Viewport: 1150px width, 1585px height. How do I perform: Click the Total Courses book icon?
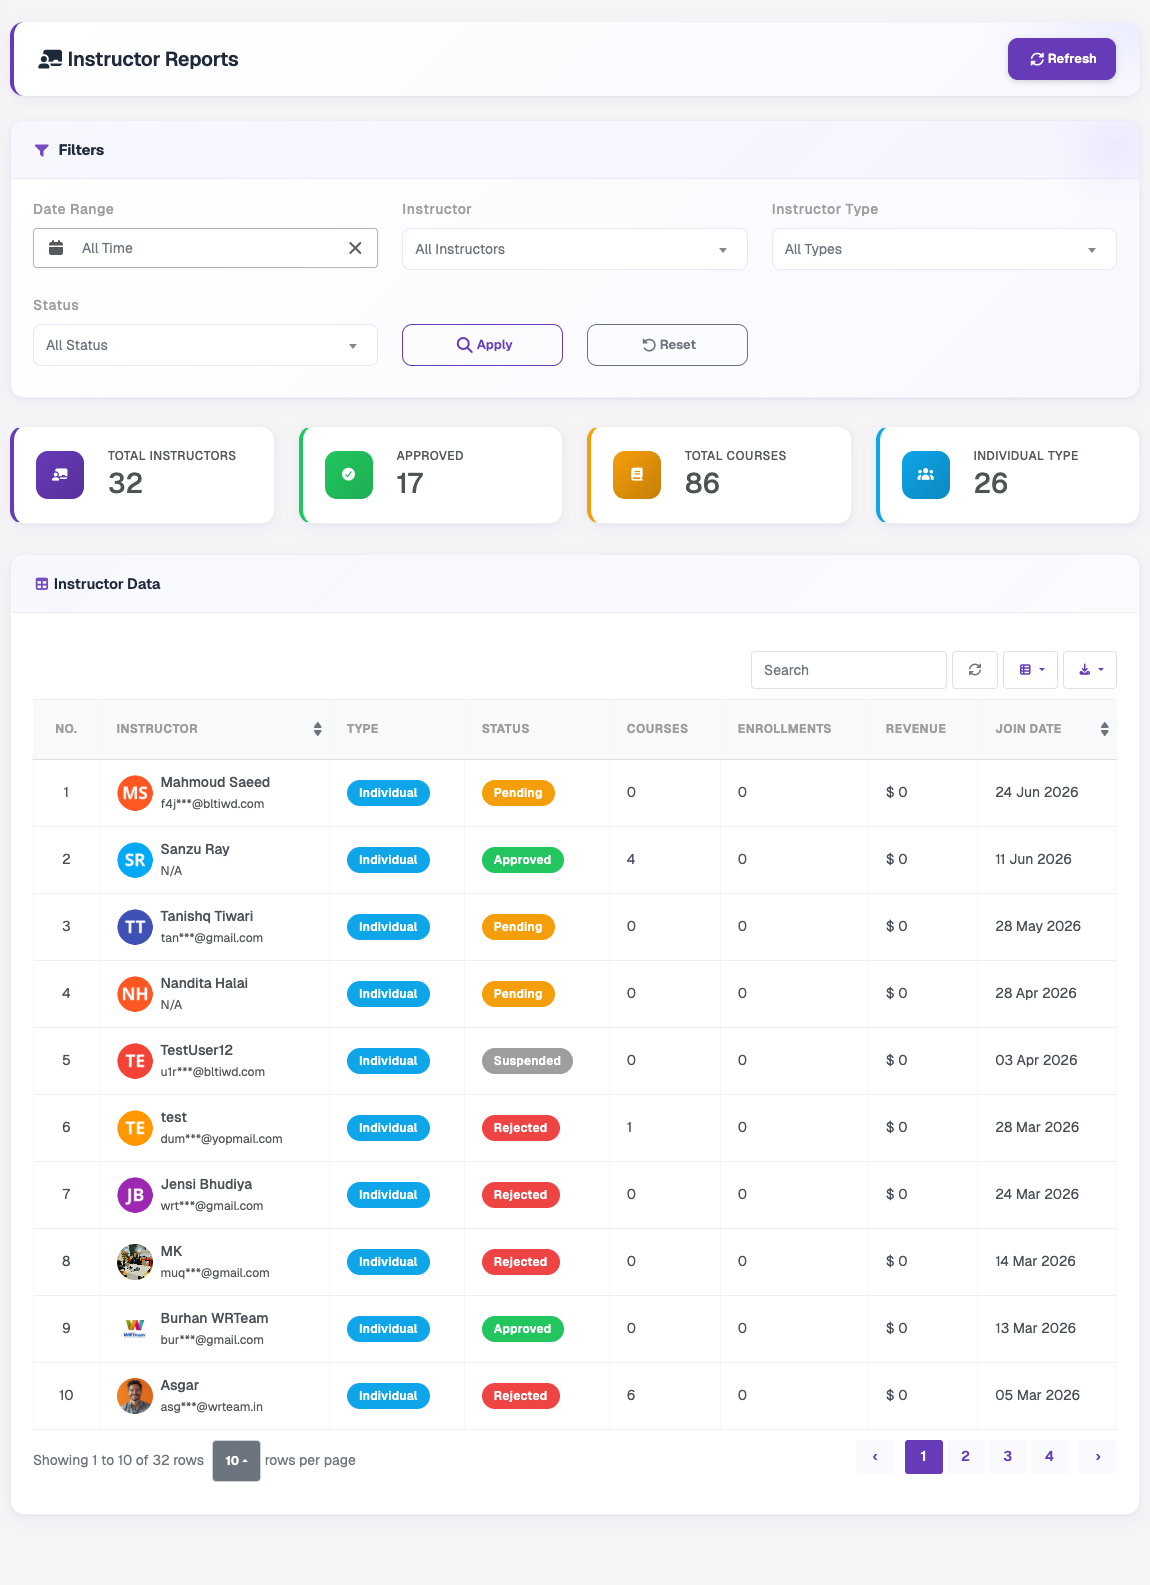pyautogui.click(x=637, y=475)
